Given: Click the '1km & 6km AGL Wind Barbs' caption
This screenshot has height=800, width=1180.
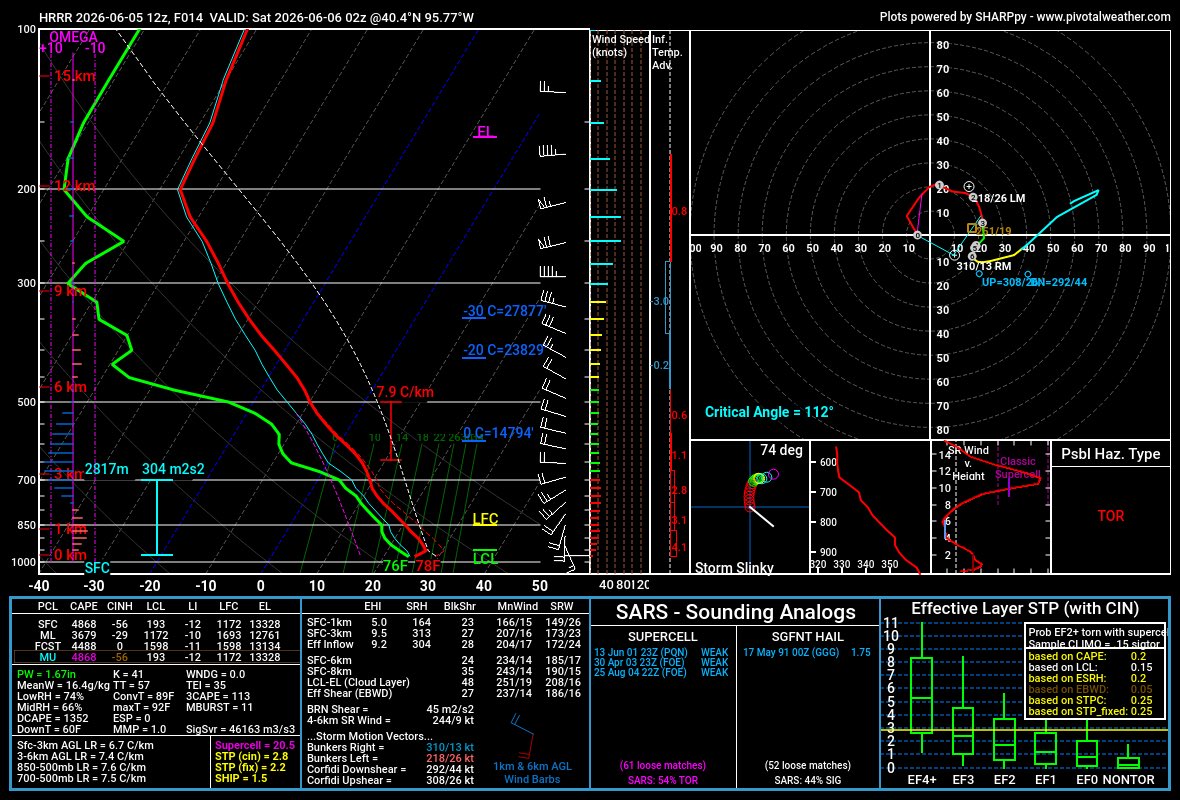Looking at the screenshot, I should coord(532,773).
